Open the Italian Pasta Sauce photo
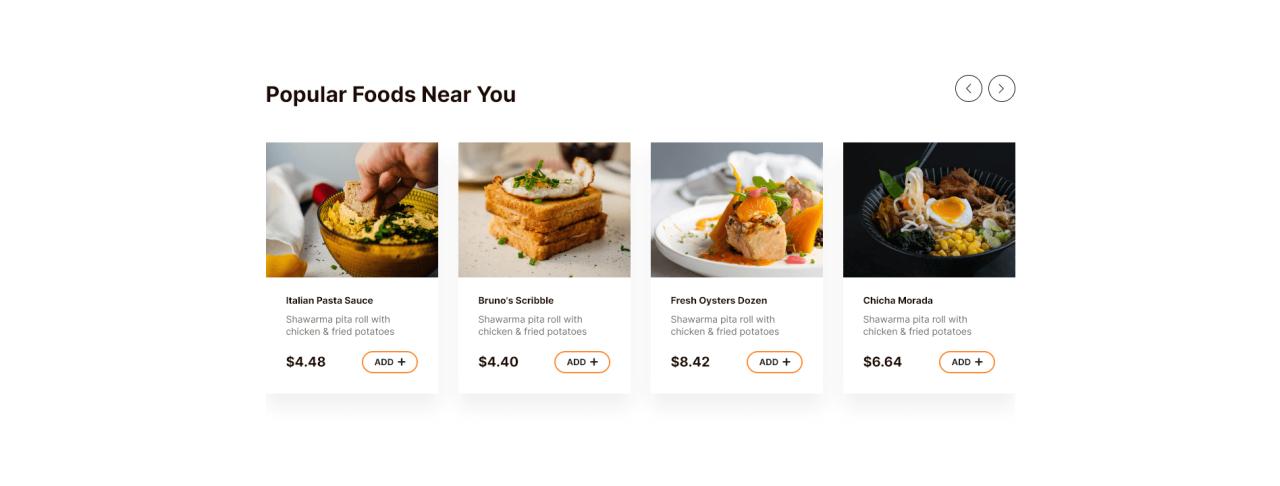This screenshot has width=1280, height=486. [352, 210]
